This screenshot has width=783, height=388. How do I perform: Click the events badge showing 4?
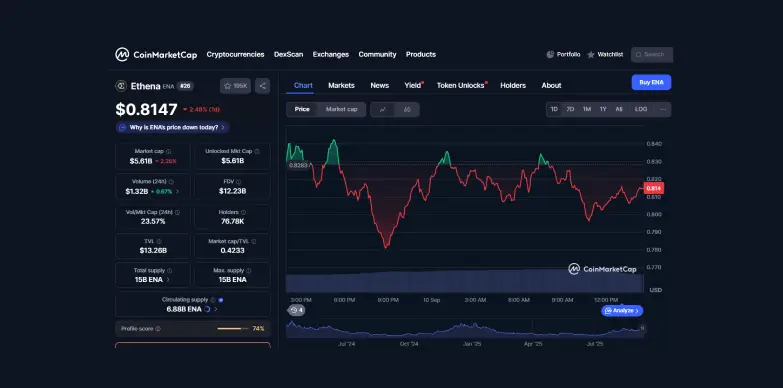click(296, 311)
